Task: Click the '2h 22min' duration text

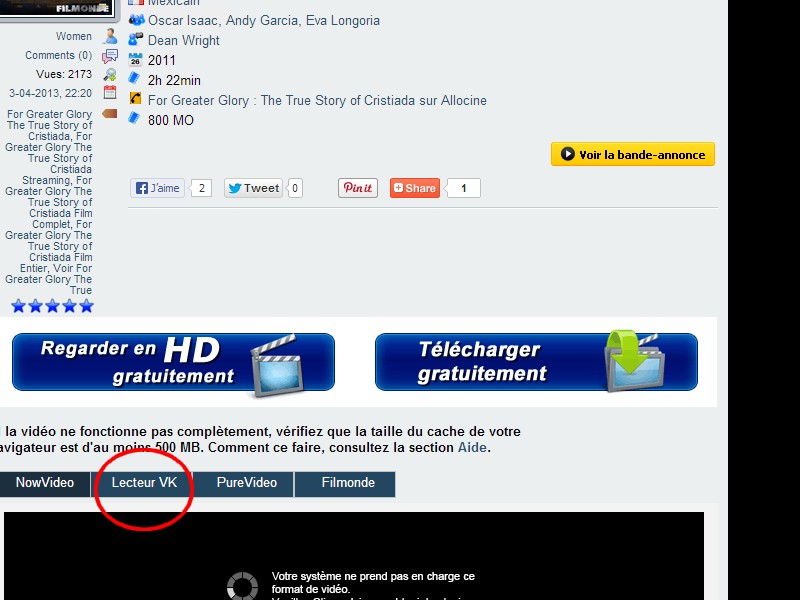Action: [x=174, y=81]
